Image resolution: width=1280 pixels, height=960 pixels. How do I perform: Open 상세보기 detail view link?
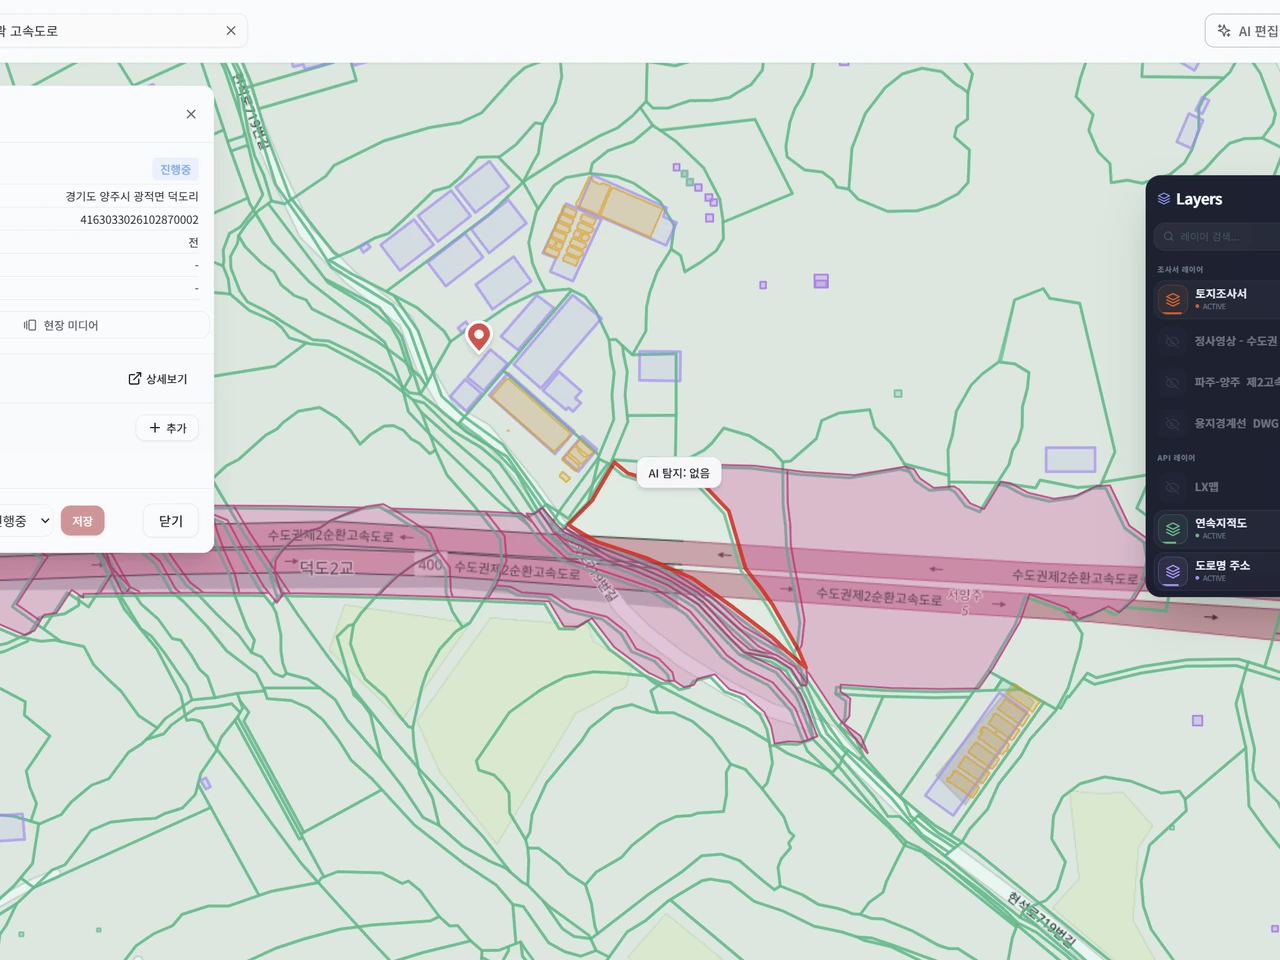click(x=157, y=379)
